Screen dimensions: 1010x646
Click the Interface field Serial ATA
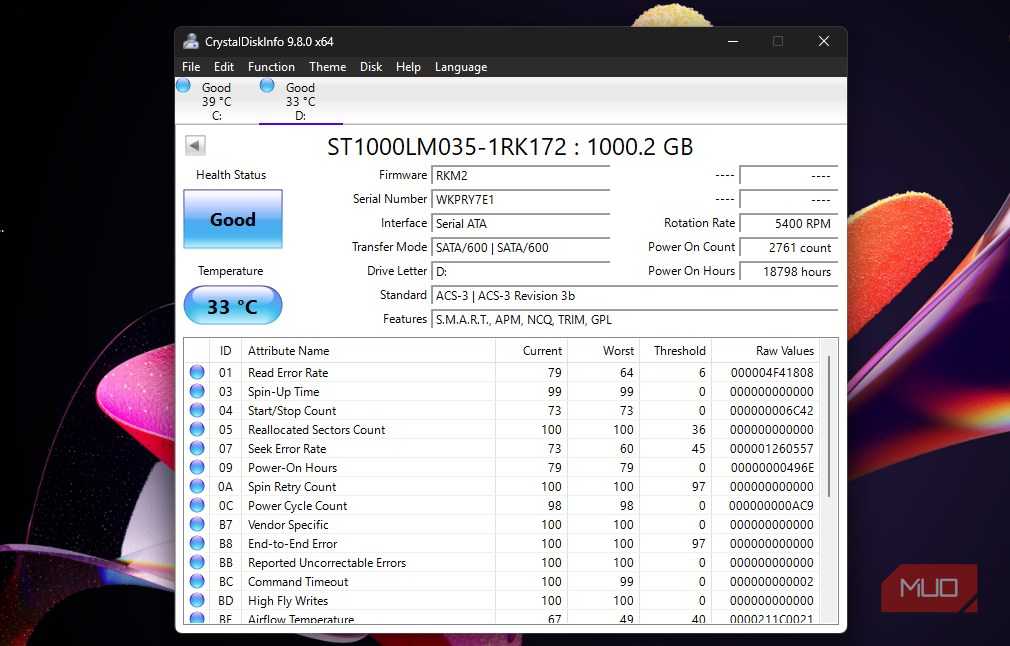[520, 223]
